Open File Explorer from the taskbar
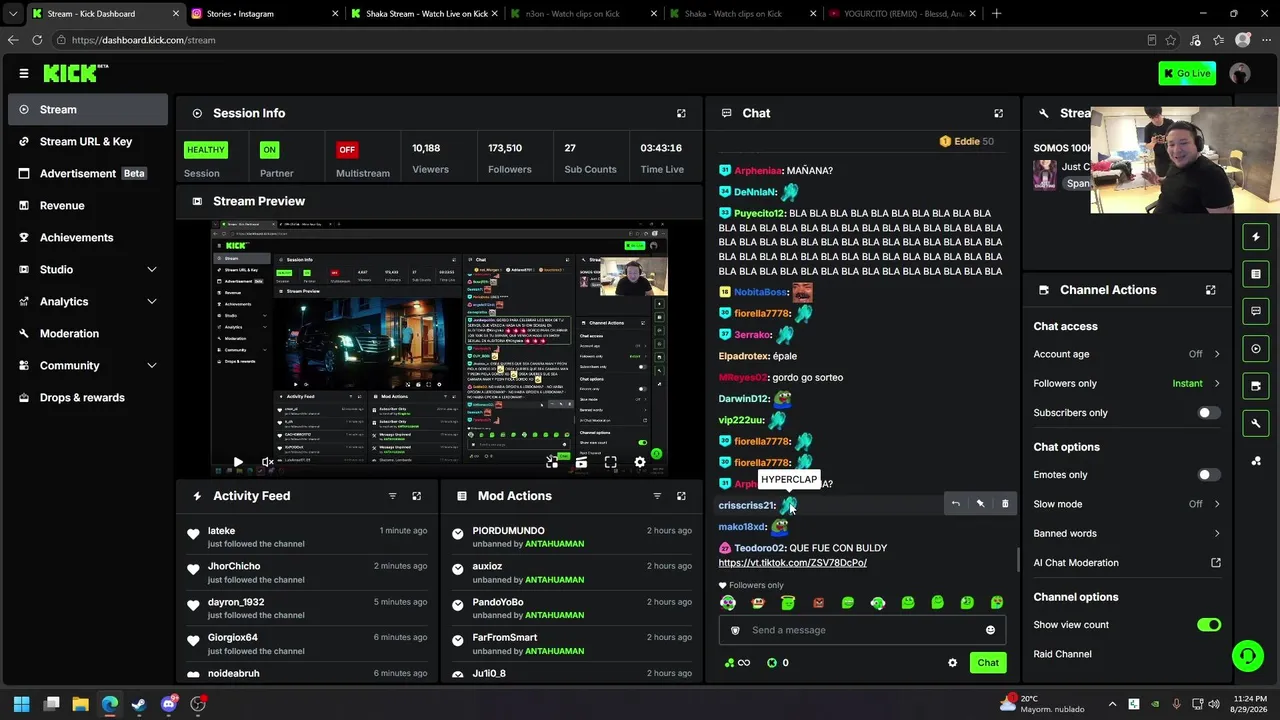Screen dimensions: 1280x720 point(80,704)
